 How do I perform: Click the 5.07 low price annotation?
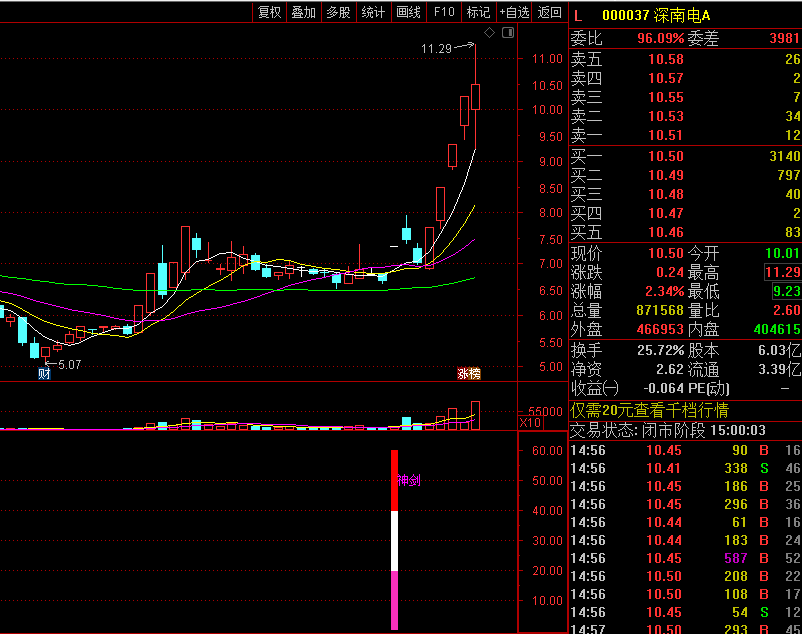click(x=69, y=365)
